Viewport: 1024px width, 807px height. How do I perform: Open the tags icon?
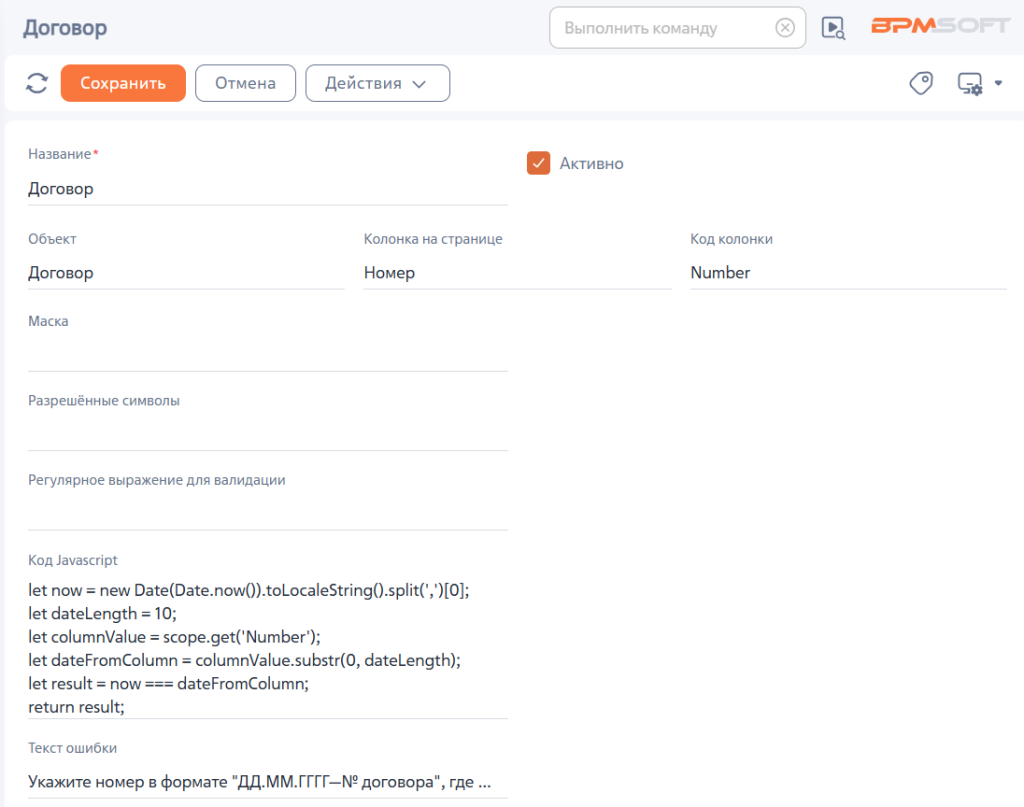click(x=921, y=83)
